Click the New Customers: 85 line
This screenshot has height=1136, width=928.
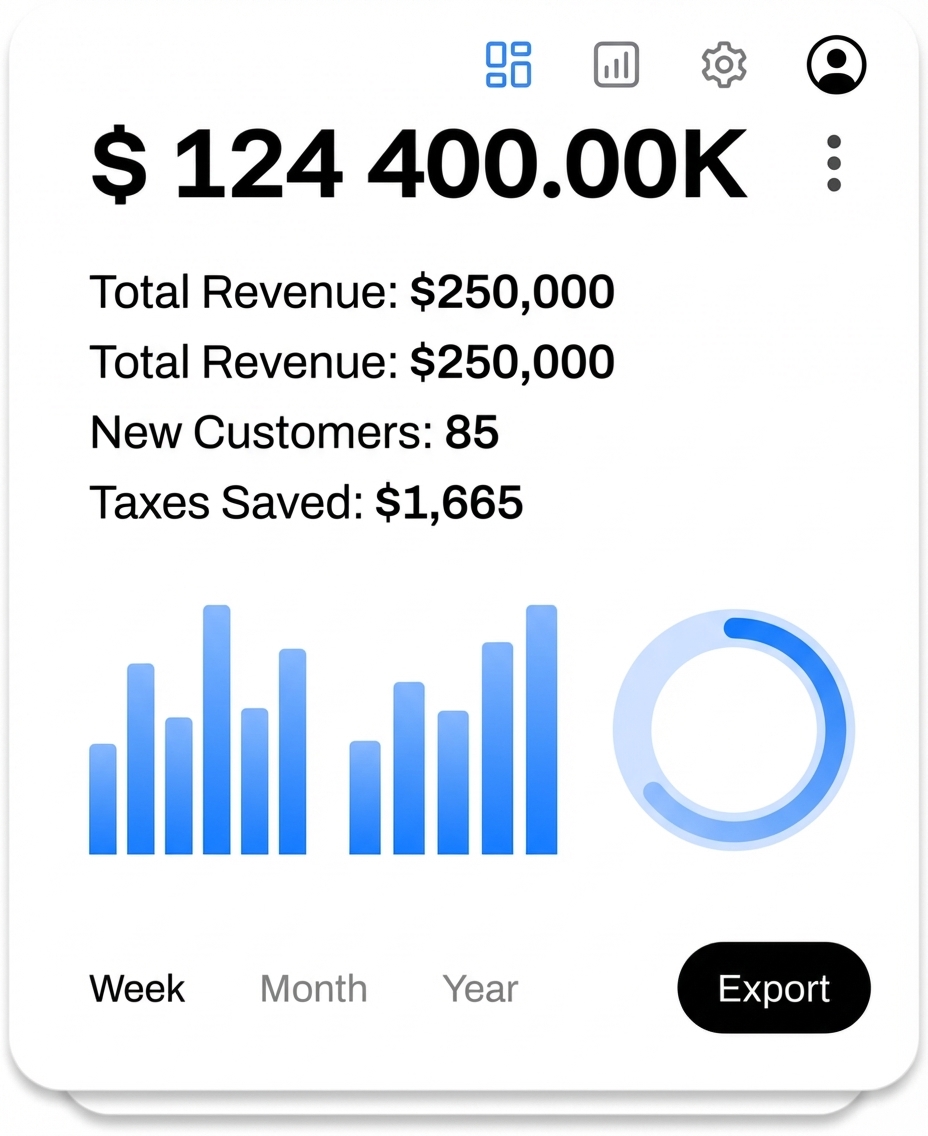click(294, 432)
